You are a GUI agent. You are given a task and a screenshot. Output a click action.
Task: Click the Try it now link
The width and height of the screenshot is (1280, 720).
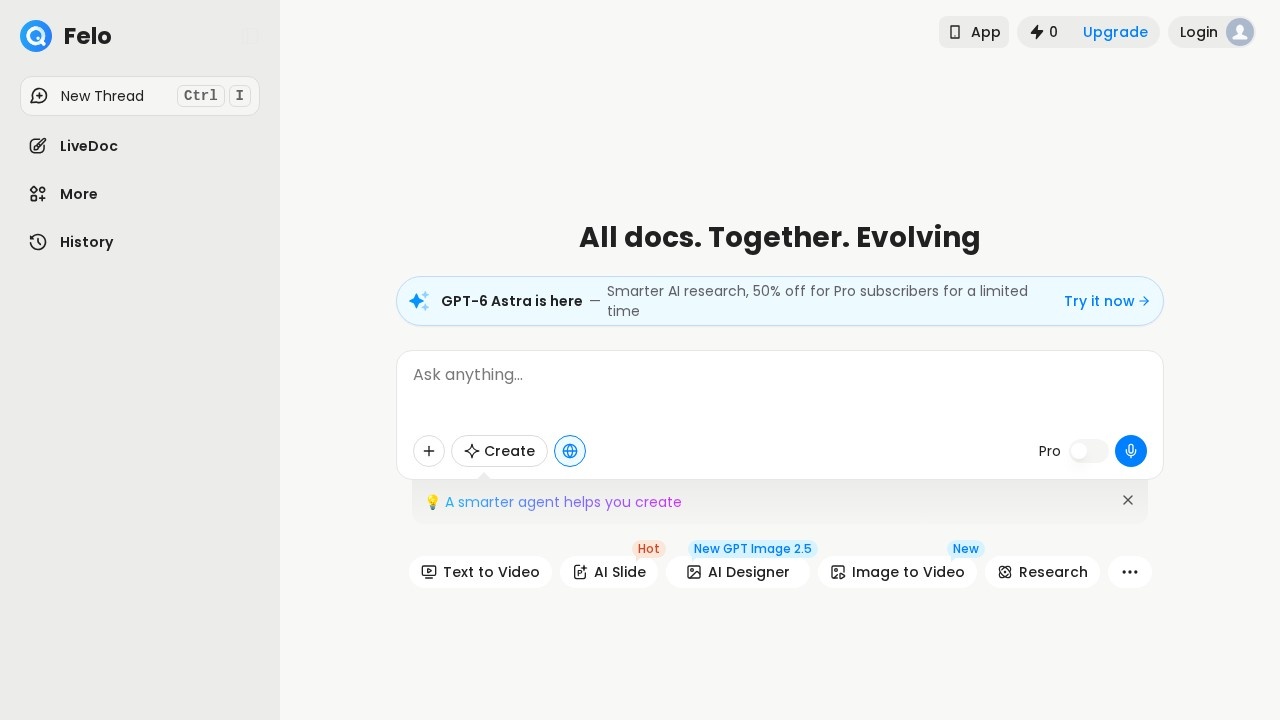(1106, 301)
